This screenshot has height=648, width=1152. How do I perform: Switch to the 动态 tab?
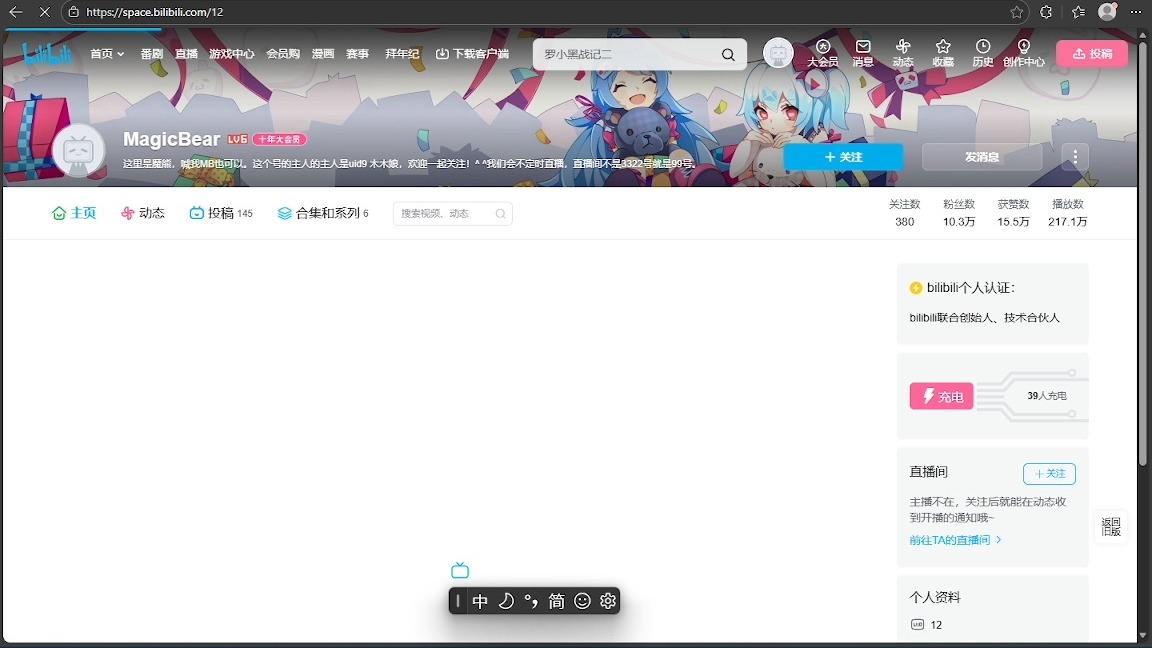[x=143, y=213]
